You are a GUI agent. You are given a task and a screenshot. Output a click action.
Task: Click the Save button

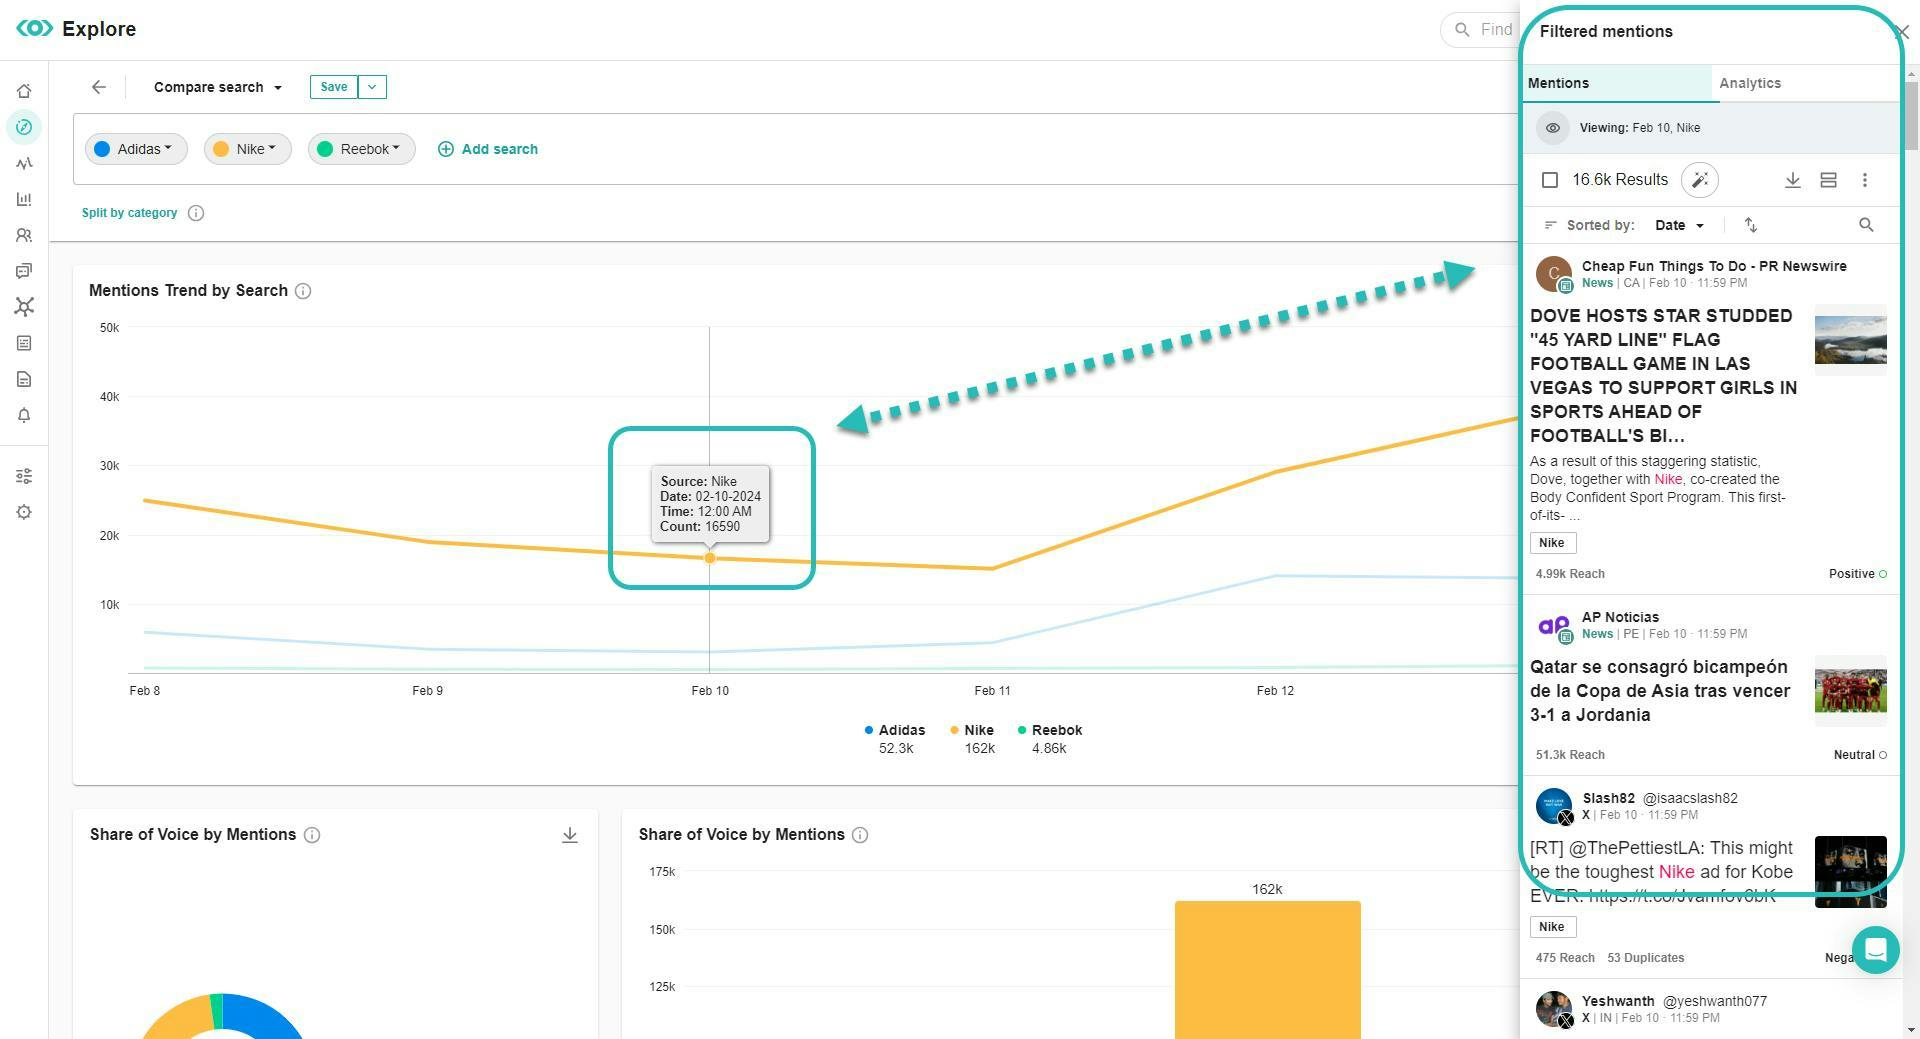pyautogui.click(x=334, y=87)
